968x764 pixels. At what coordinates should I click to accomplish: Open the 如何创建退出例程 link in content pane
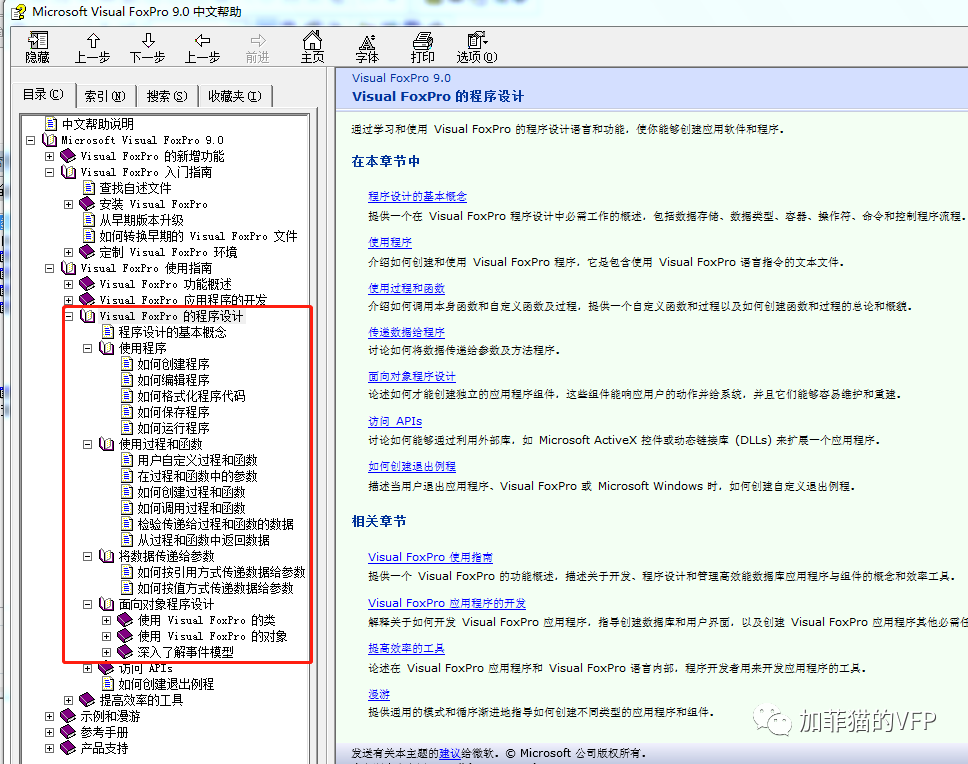pos(412,466)
